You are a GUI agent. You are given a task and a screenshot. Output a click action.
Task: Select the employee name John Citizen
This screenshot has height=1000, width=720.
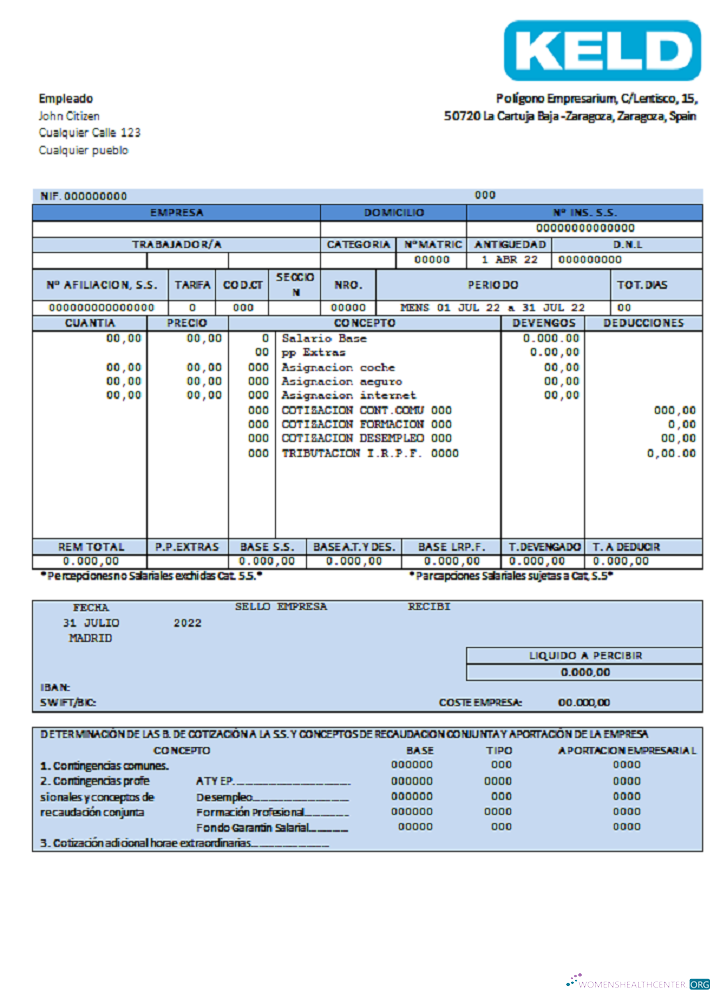pos(69,116)
